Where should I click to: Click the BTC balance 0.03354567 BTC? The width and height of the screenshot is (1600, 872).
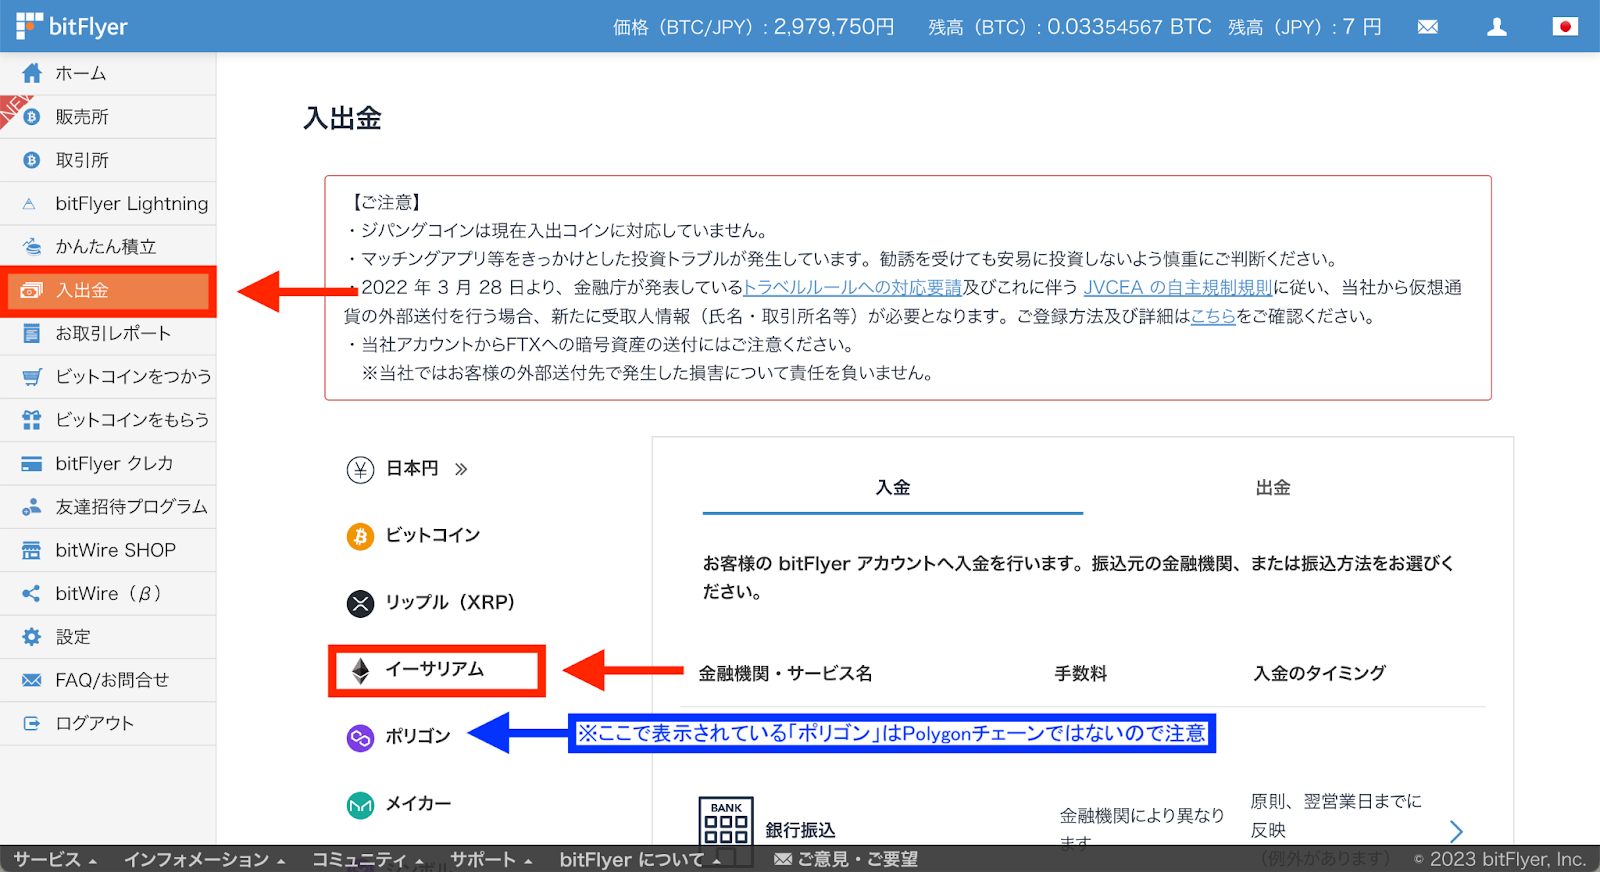[x=1129, y=27]
